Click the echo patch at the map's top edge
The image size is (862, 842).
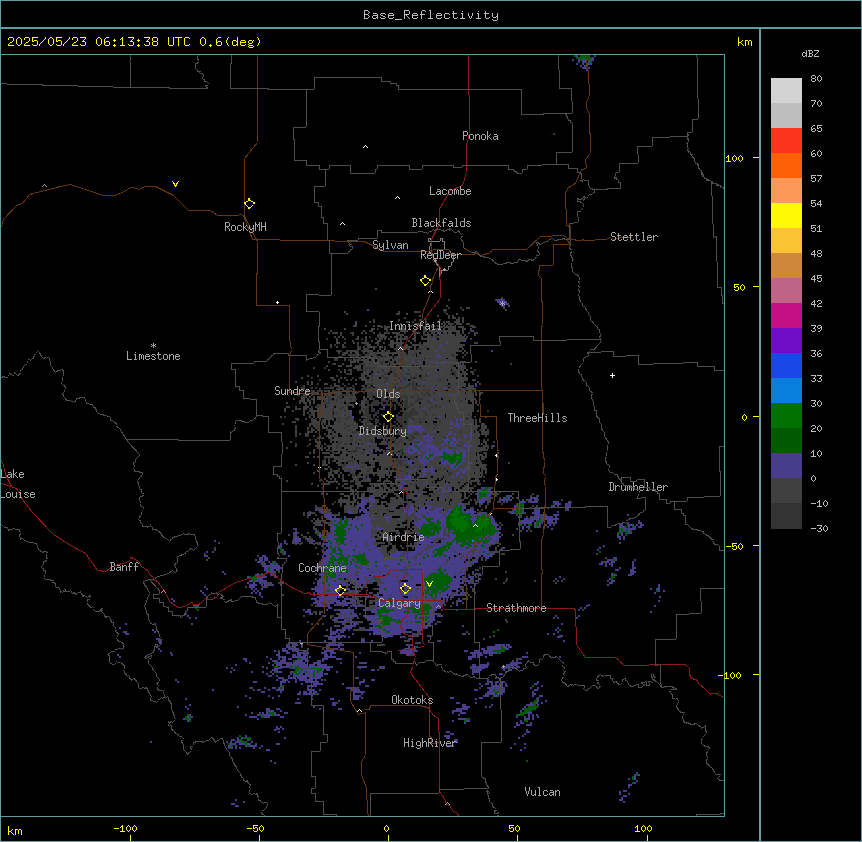(584, 60)
